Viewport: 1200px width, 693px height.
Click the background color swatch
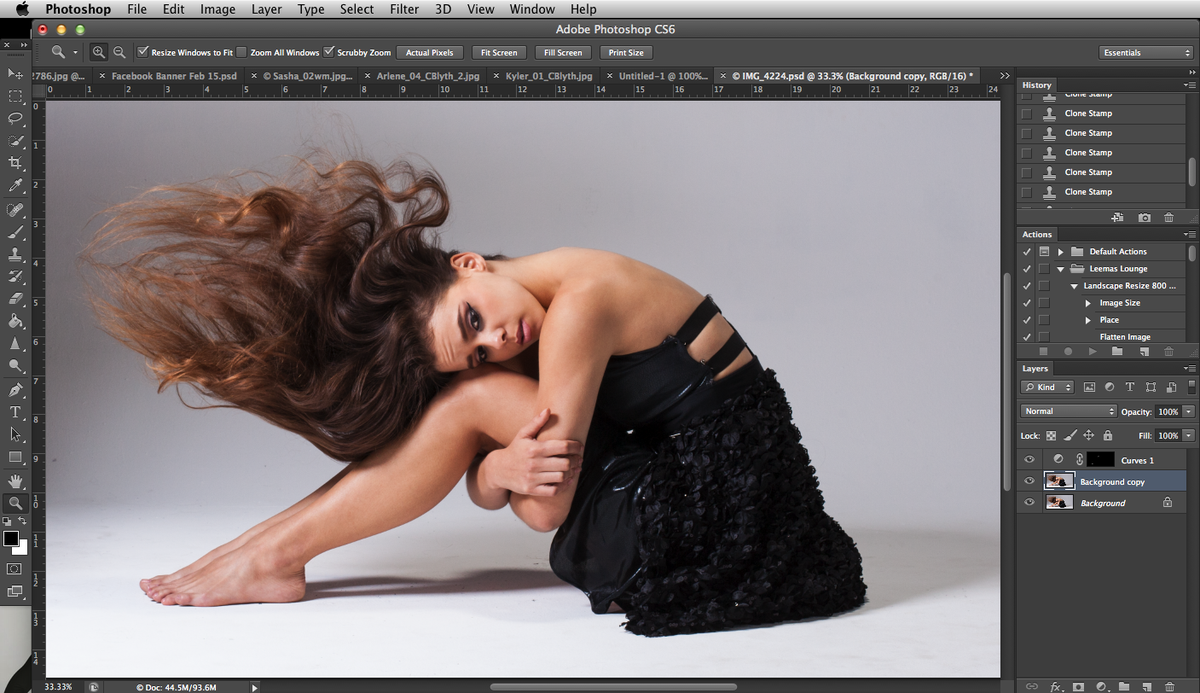pyautogui.click(x=21, y=548)
